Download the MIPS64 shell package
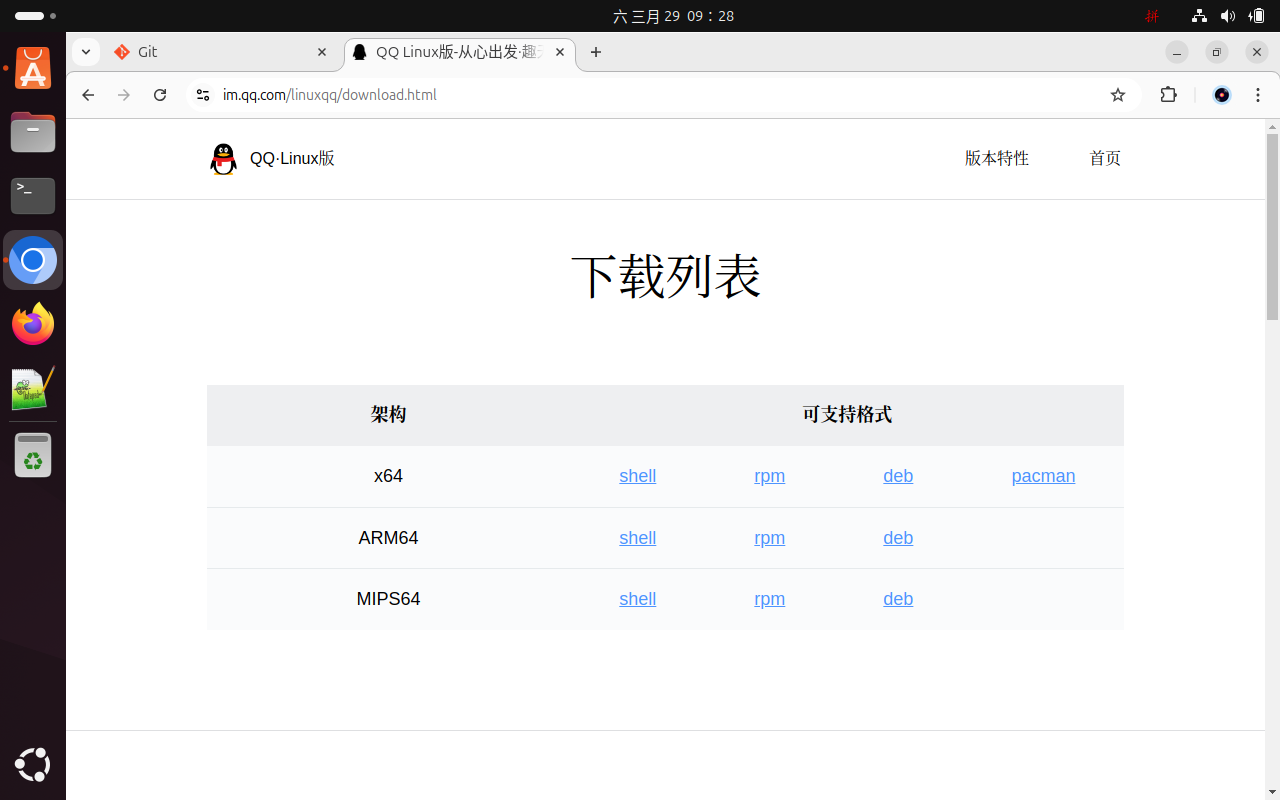This screenshot has height=800, width=1280. (638, 599)
